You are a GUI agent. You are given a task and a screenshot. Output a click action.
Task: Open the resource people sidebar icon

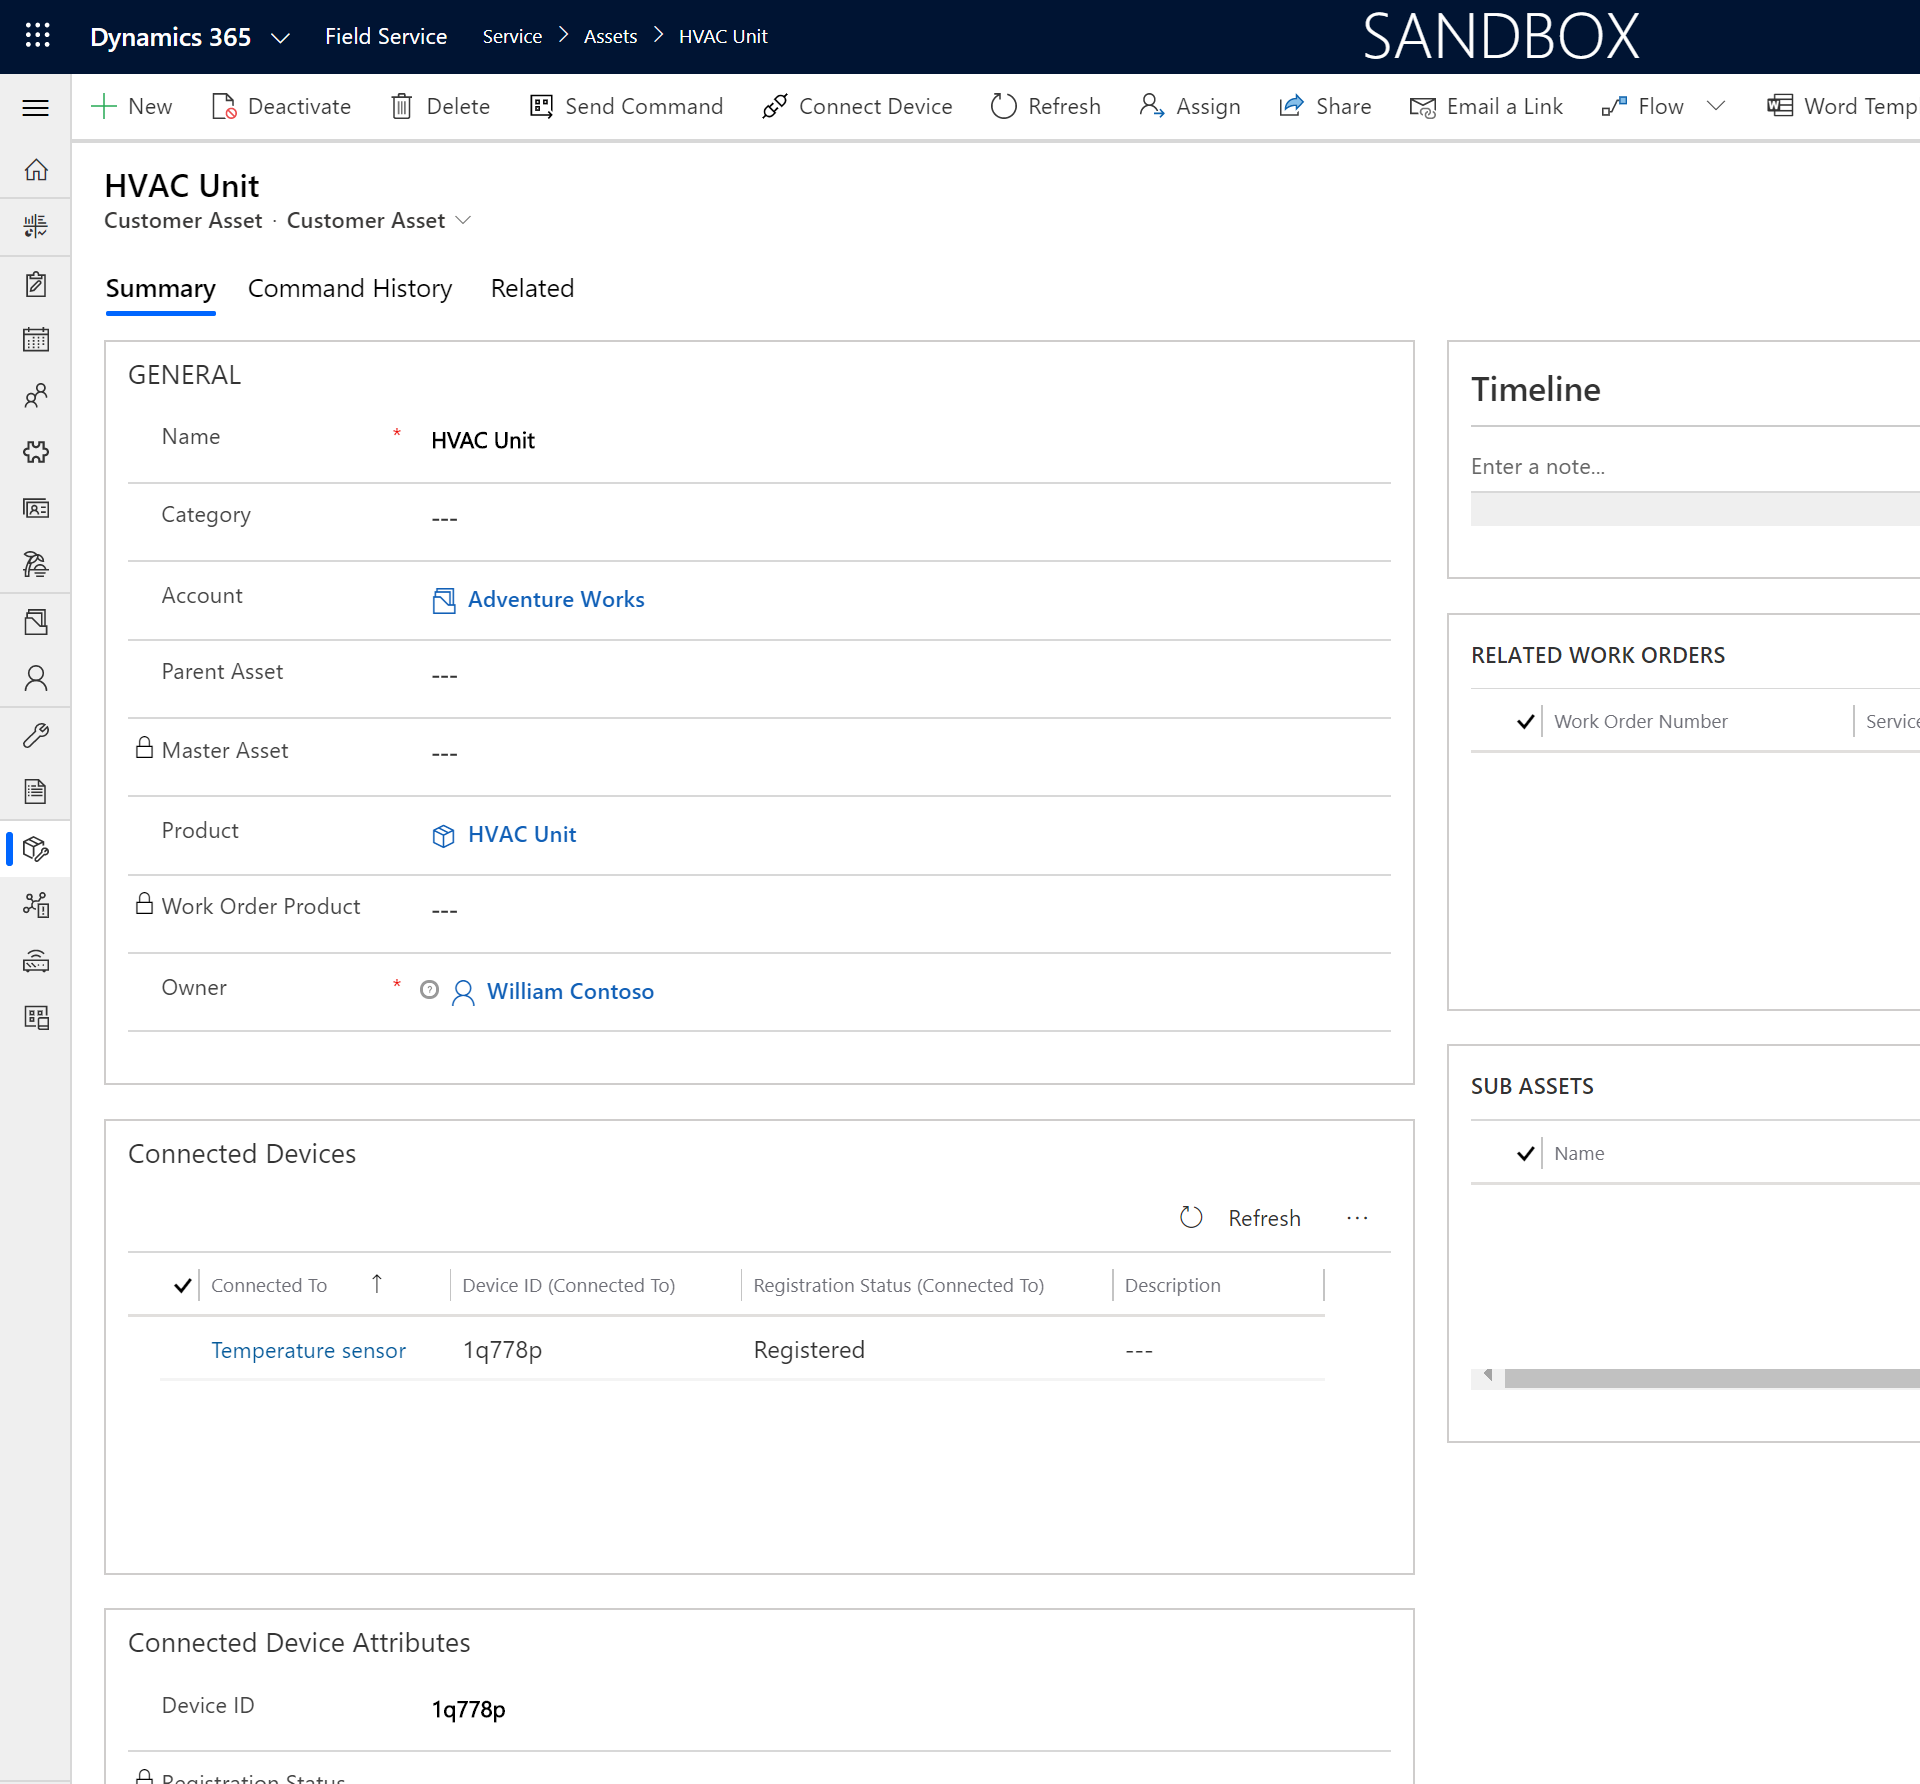(36, 396)
